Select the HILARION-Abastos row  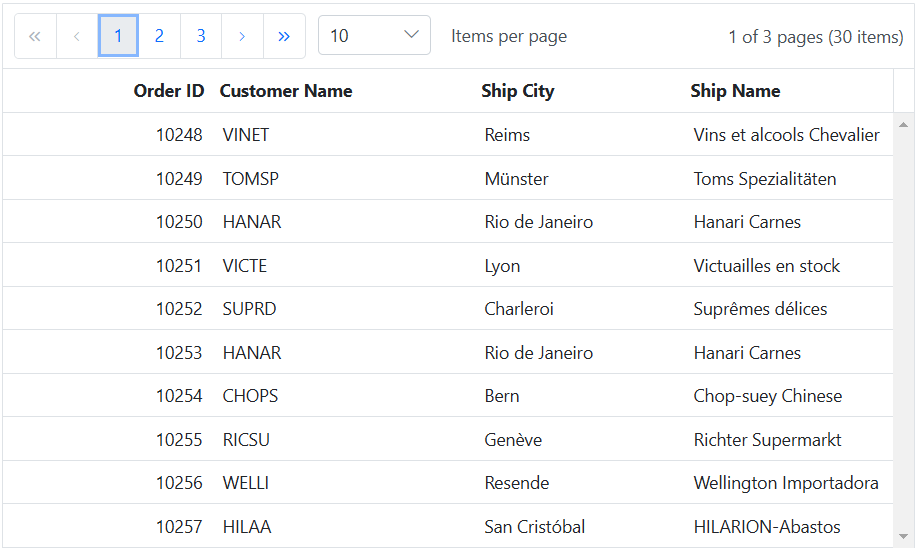[x=448, y=526]
